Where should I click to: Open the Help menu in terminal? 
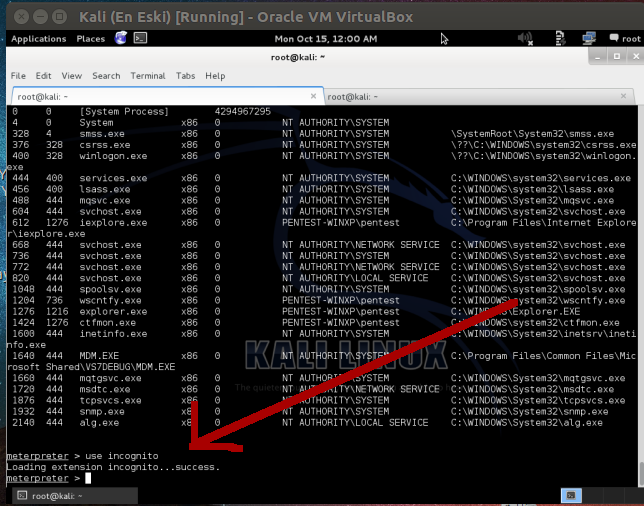[215, 76]
